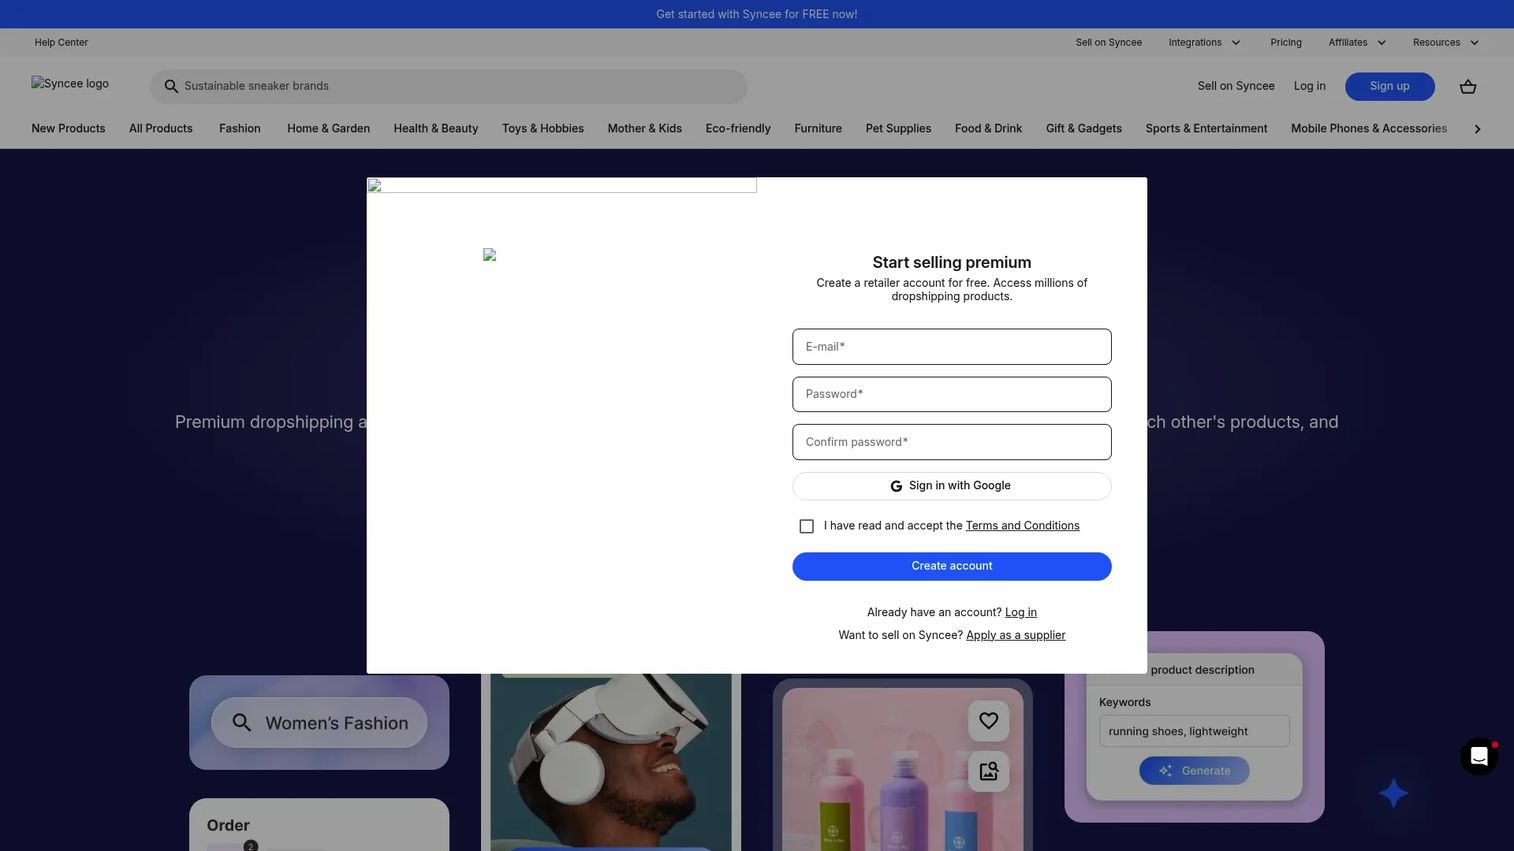Open the Help Center link
The height and width of the screenshot is (851, 1514).
click(x=61, y=42)
